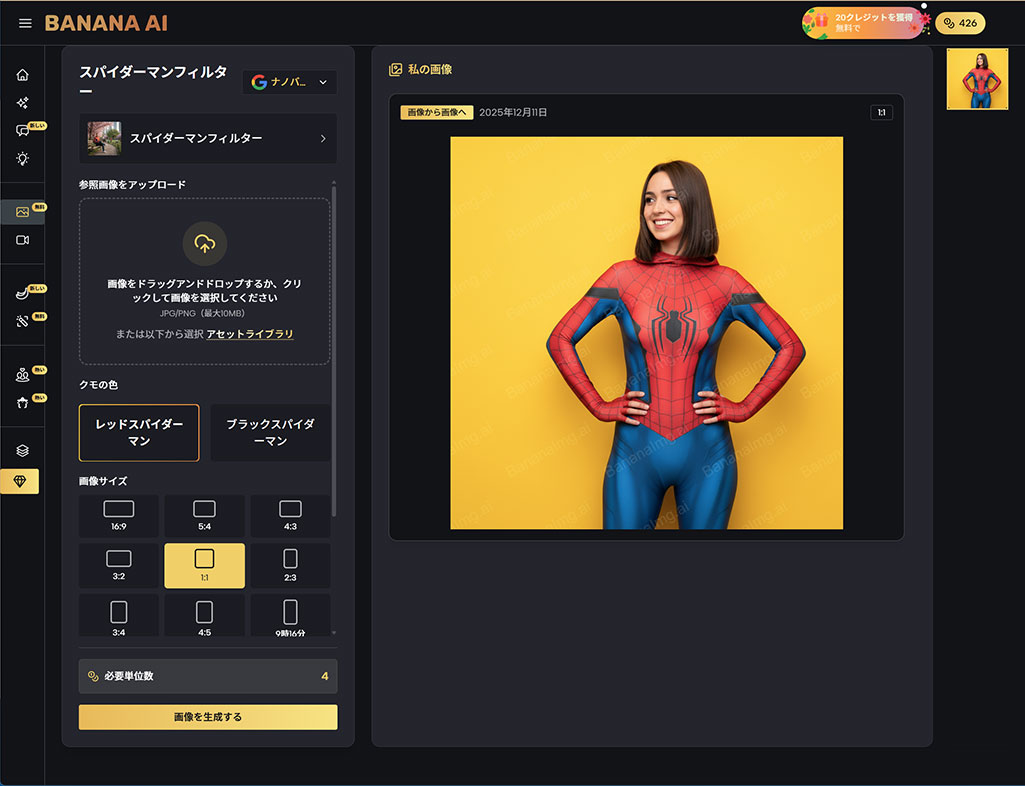The image size is (1025, 786).
Task: Select レッドスパイダーマン color option
Action: pyautogui.click(x=139, y=432)
